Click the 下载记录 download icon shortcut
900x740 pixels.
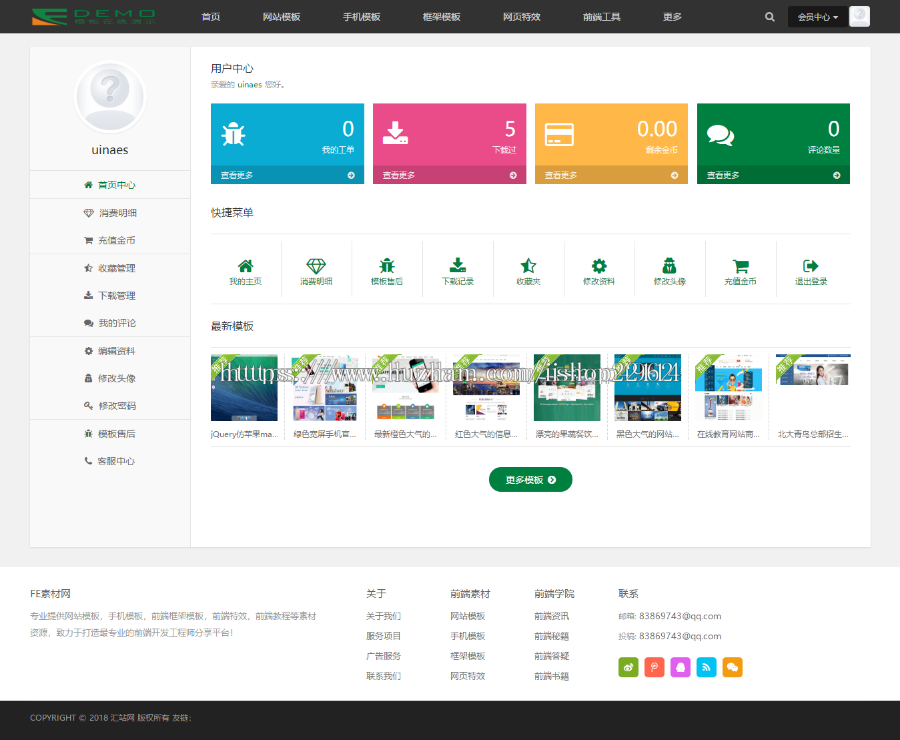[458, 266]
